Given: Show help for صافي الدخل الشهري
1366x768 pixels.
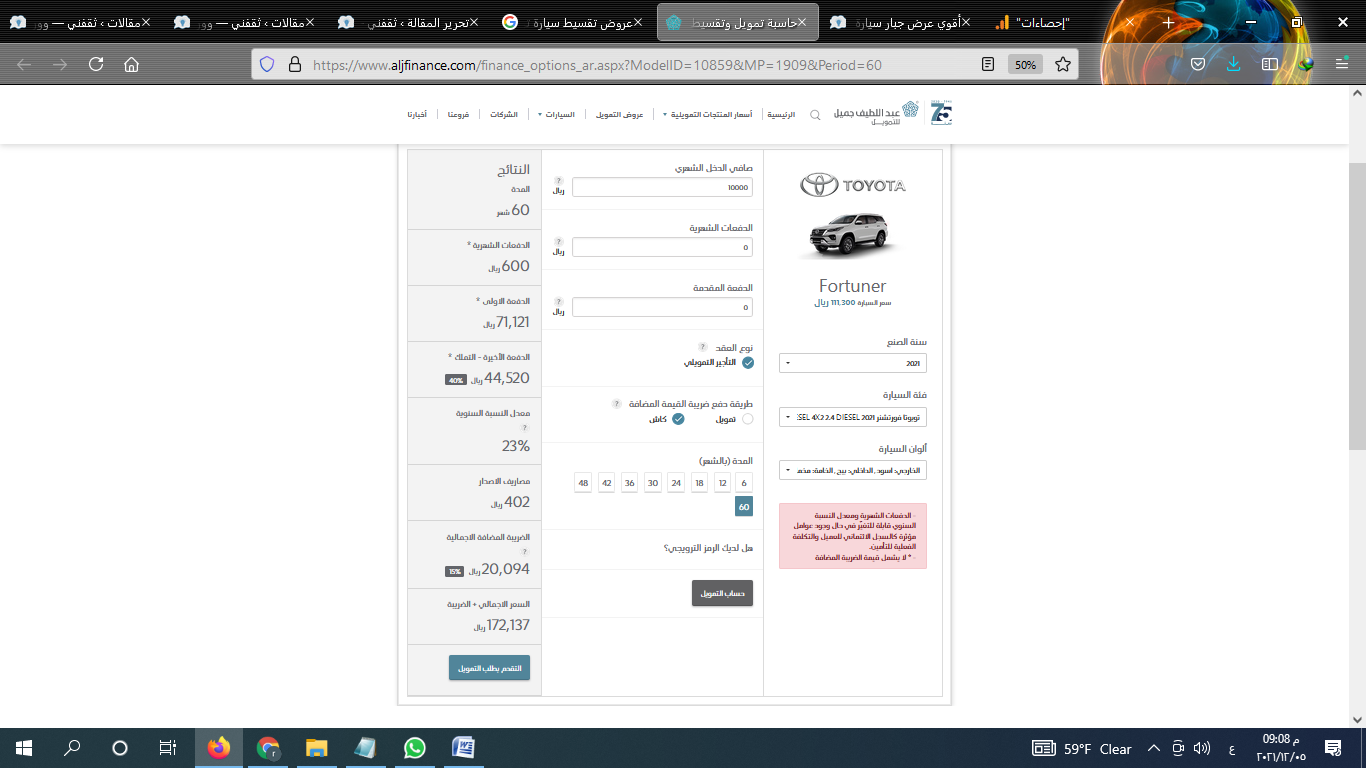Looking at the screenshot, I should [x=559, y=181].
